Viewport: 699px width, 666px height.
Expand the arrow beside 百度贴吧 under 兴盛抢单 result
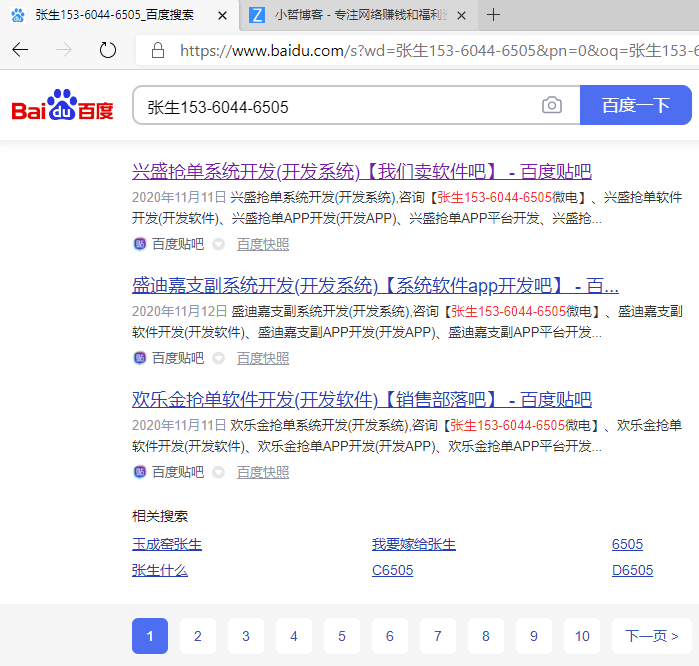point(218,244)
